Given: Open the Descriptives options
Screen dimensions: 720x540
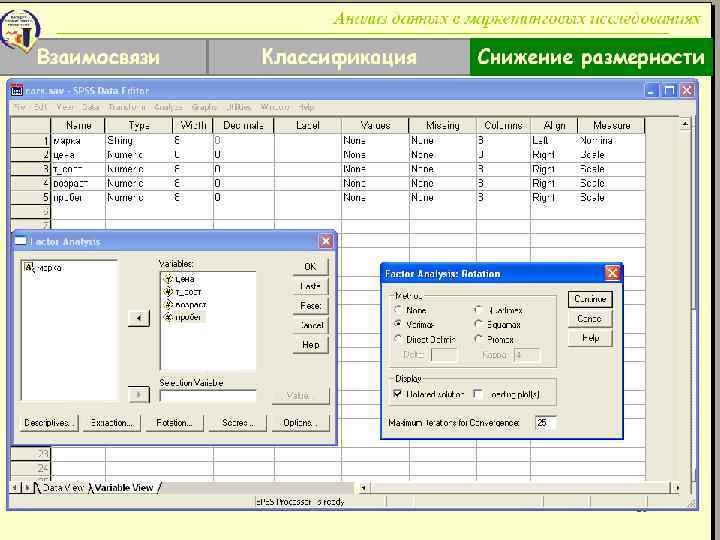Looking at the screenshot, I should [x=49, y=422].
